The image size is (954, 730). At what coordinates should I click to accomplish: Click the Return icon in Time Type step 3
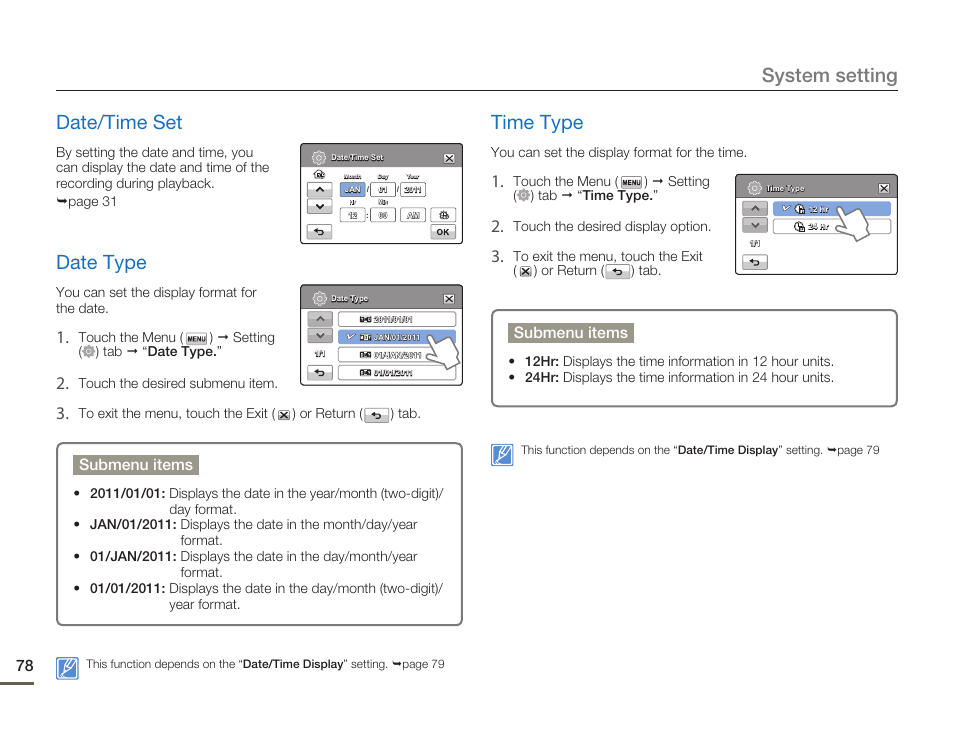click(x=618, y=271)
